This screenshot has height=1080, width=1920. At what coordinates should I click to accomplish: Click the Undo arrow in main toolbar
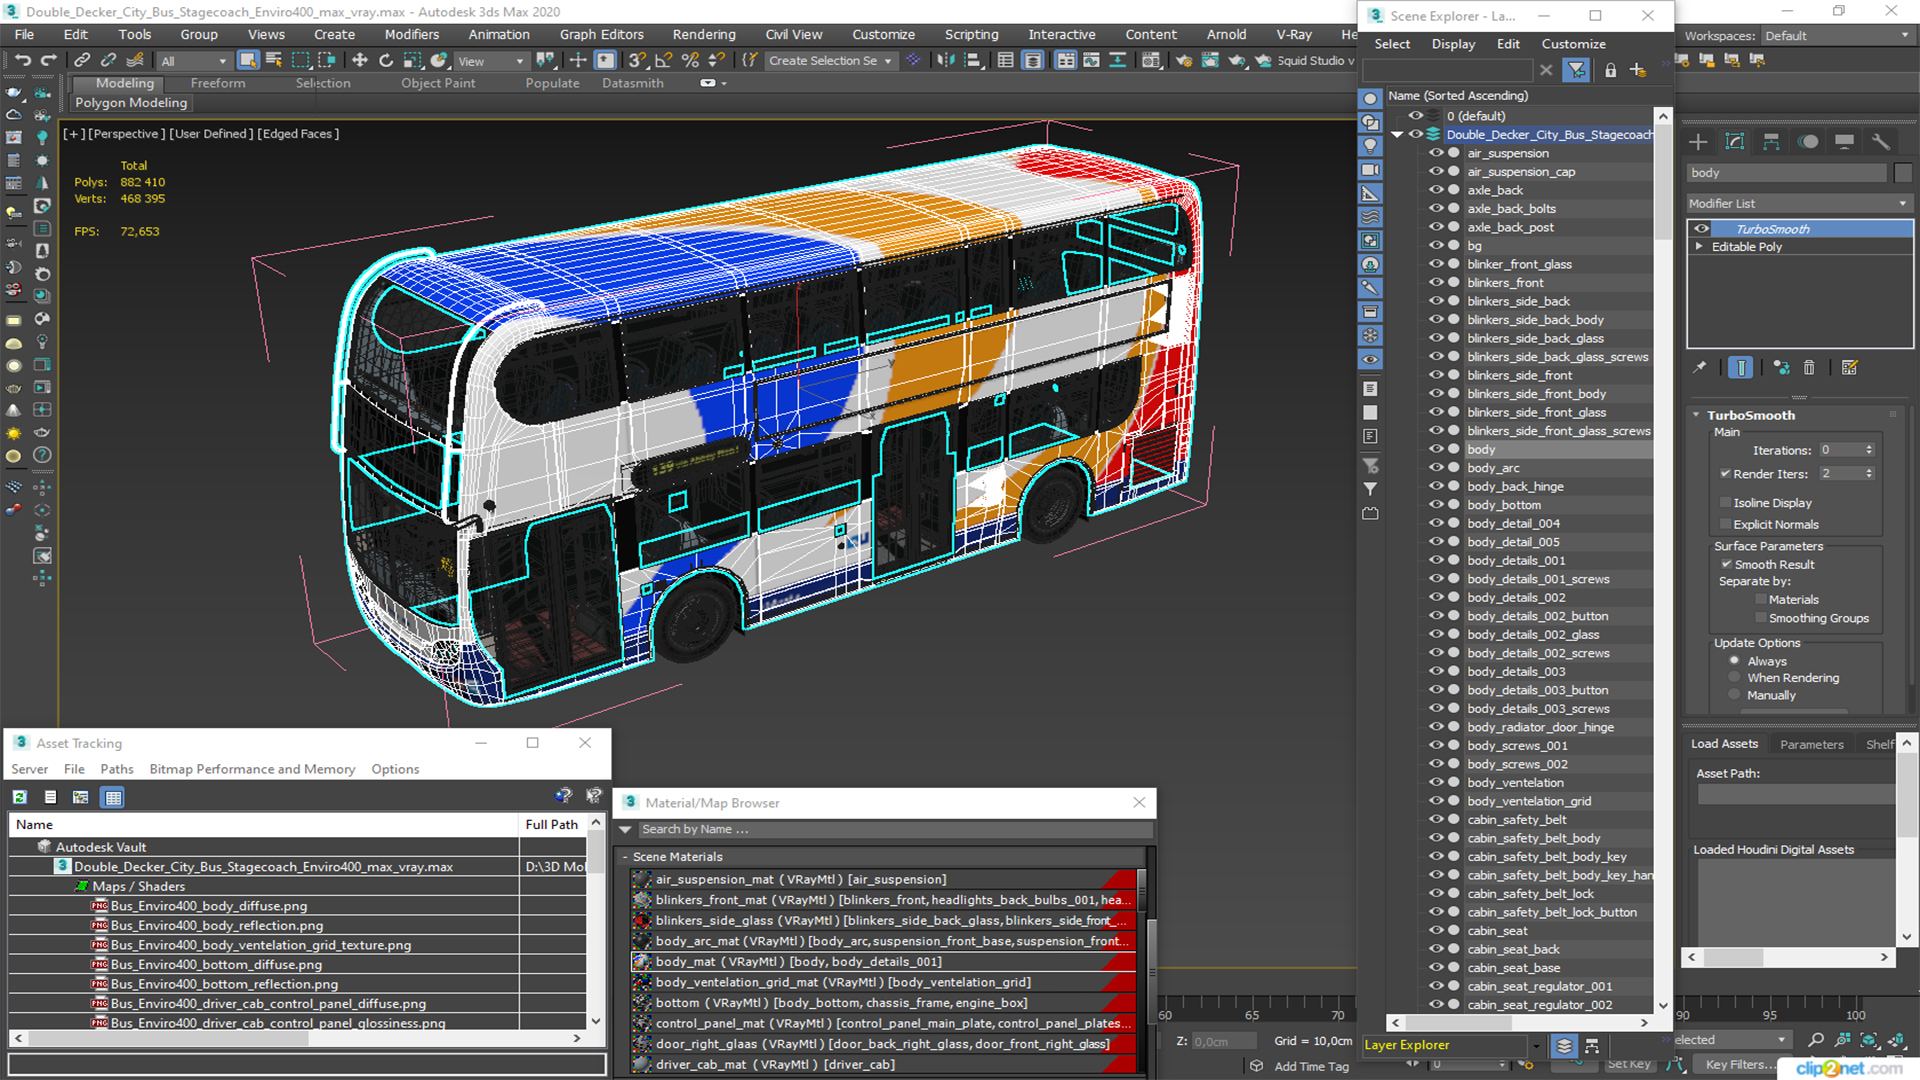pyautogui.click(x=22, y=61)
